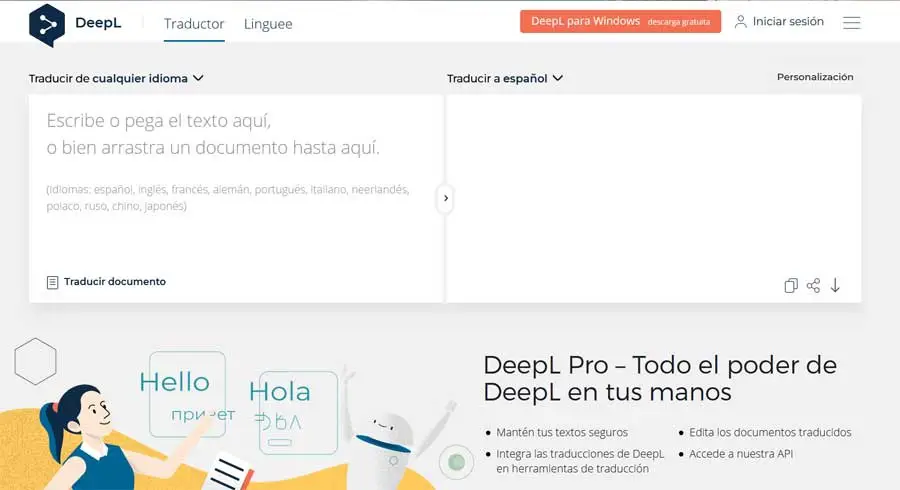The image size is (900, 490).
Task: Click the 'Hello' illustration card
Action: tap(187, 394)
